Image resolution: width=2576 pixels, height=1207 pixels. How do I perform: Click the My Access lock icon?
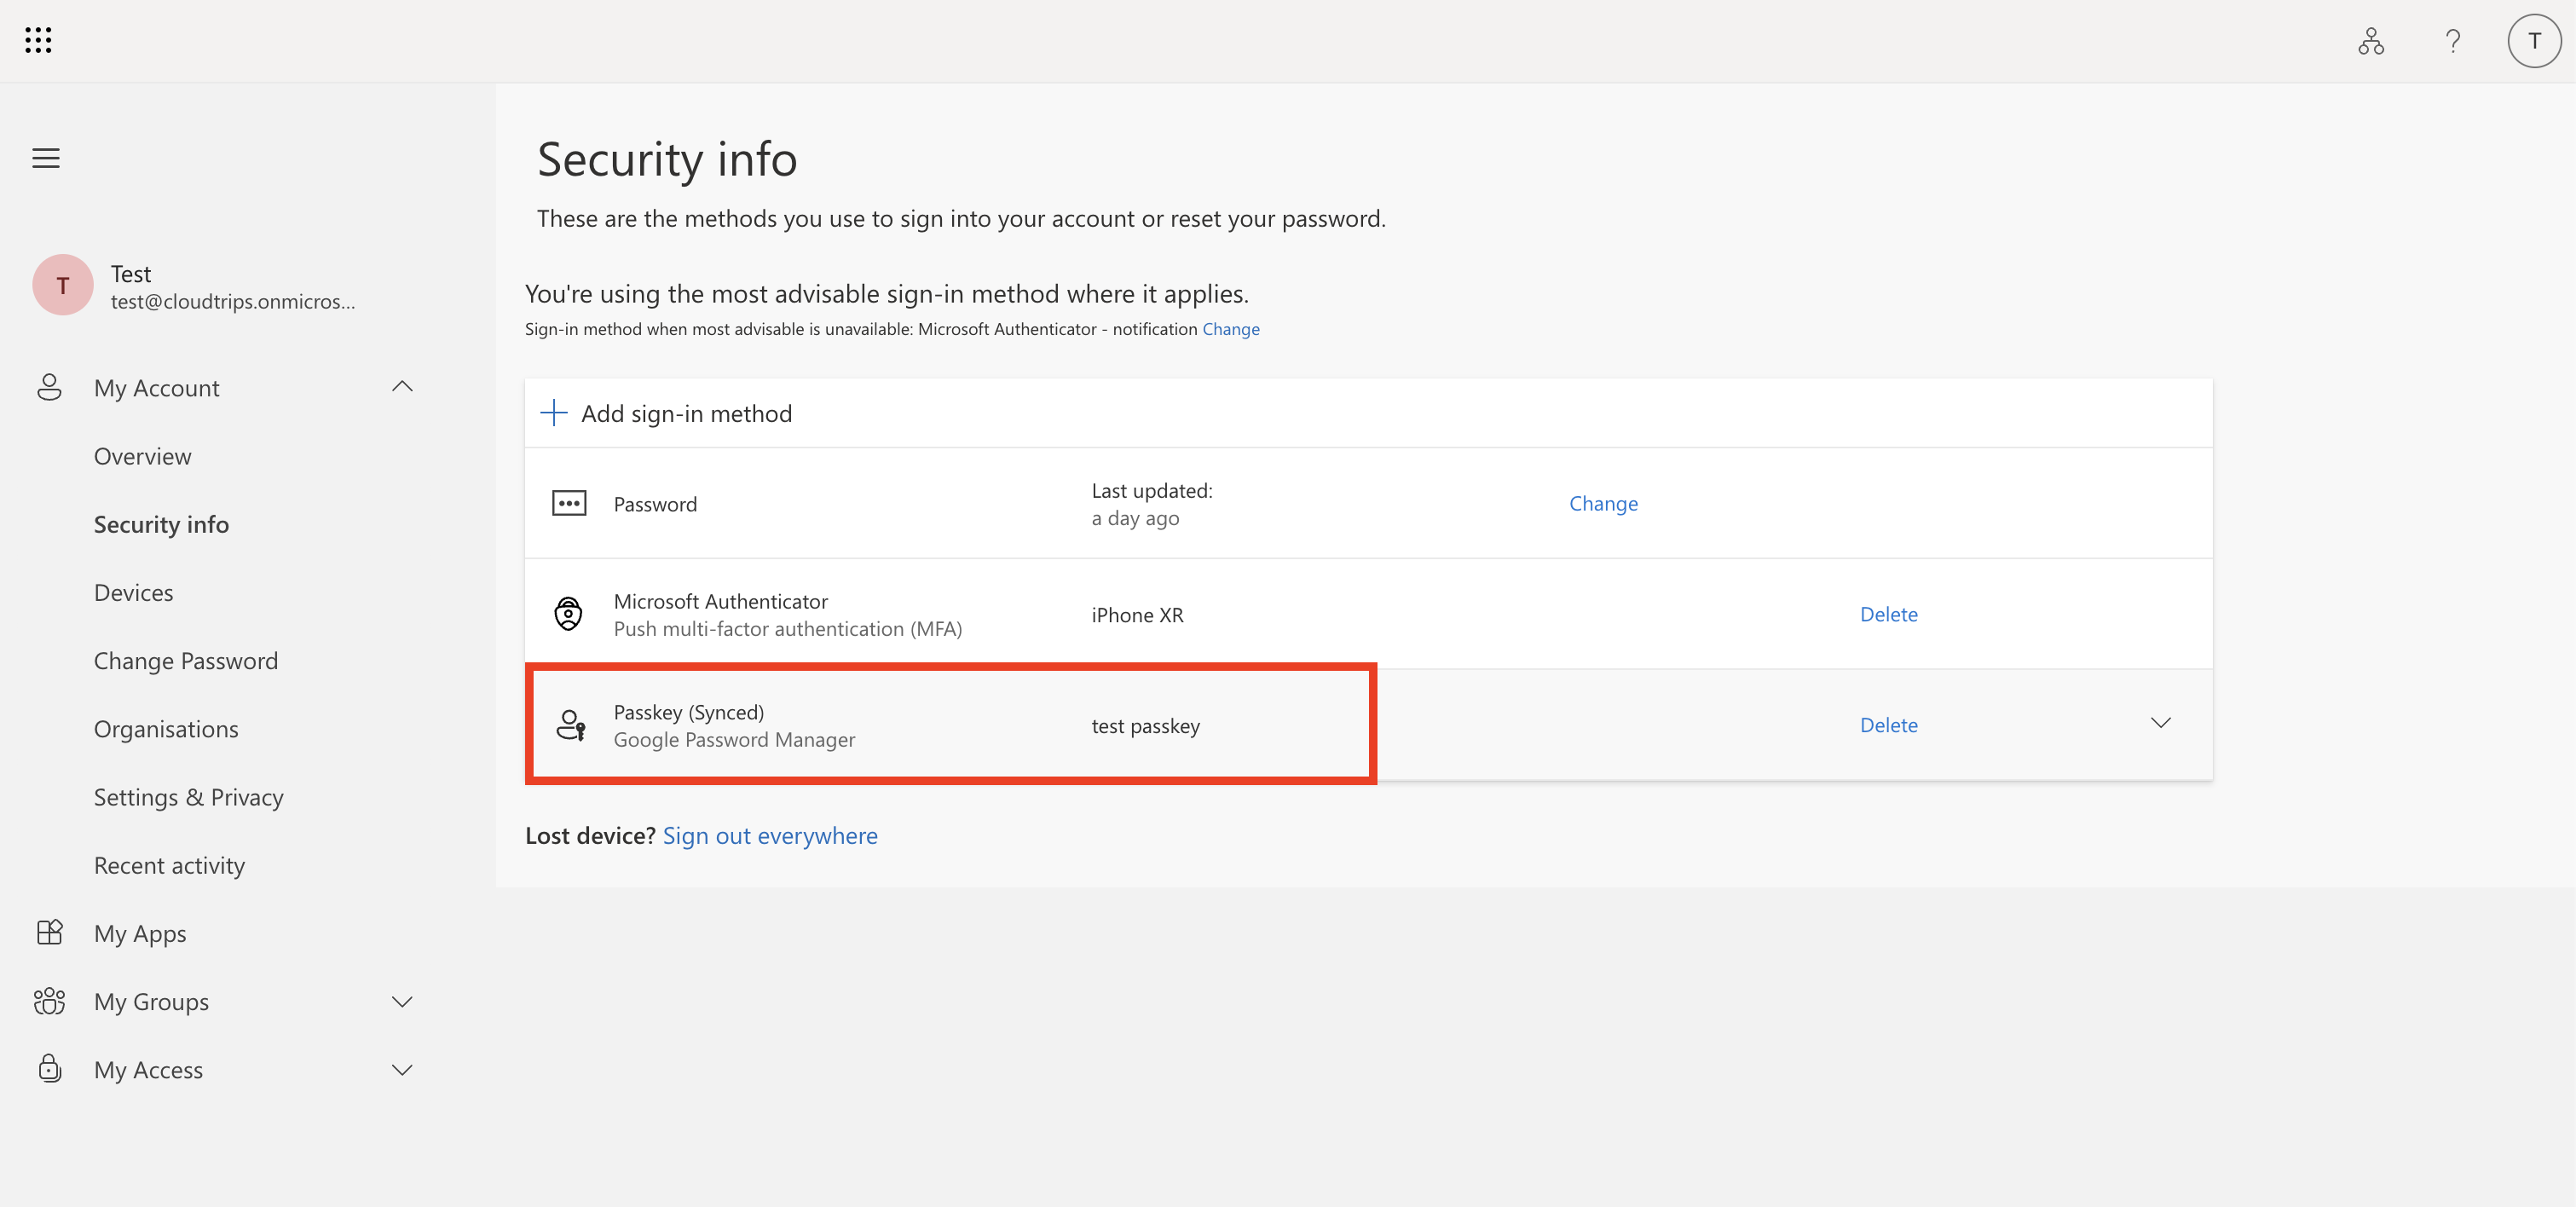(49, 1069)
